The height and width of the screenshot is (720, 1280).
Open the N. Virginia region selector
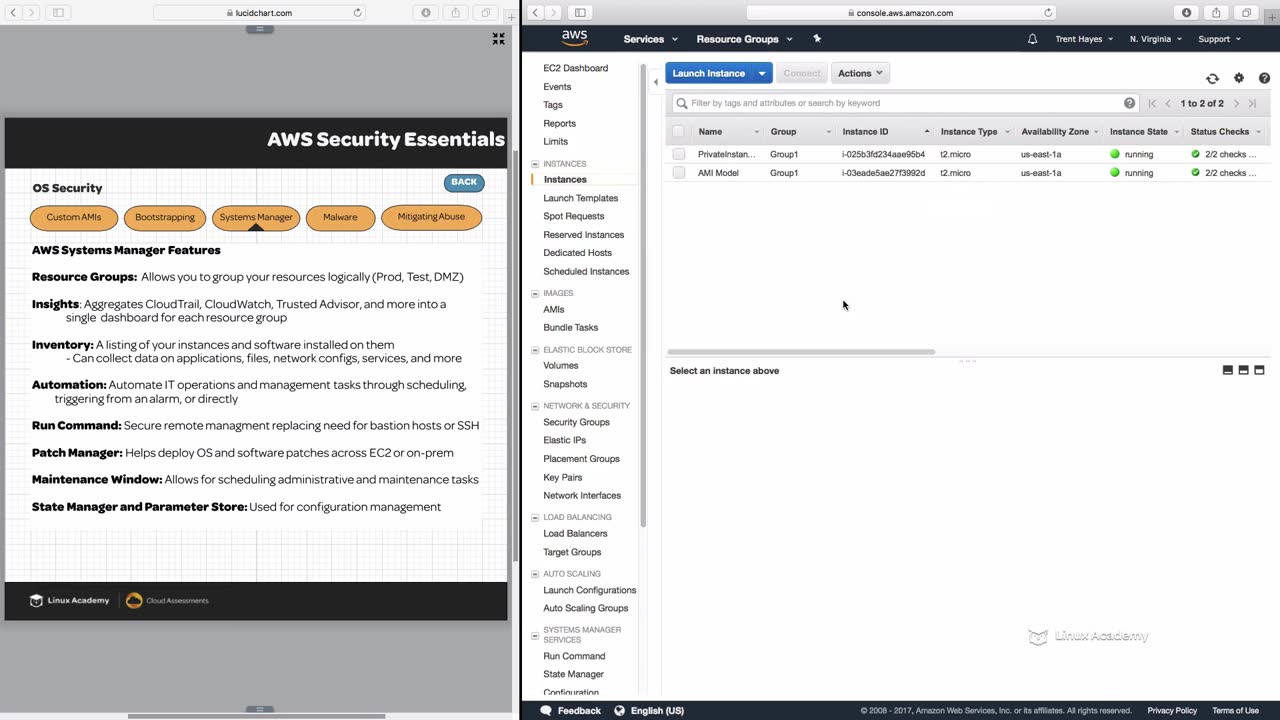(x=1155, y=39)
